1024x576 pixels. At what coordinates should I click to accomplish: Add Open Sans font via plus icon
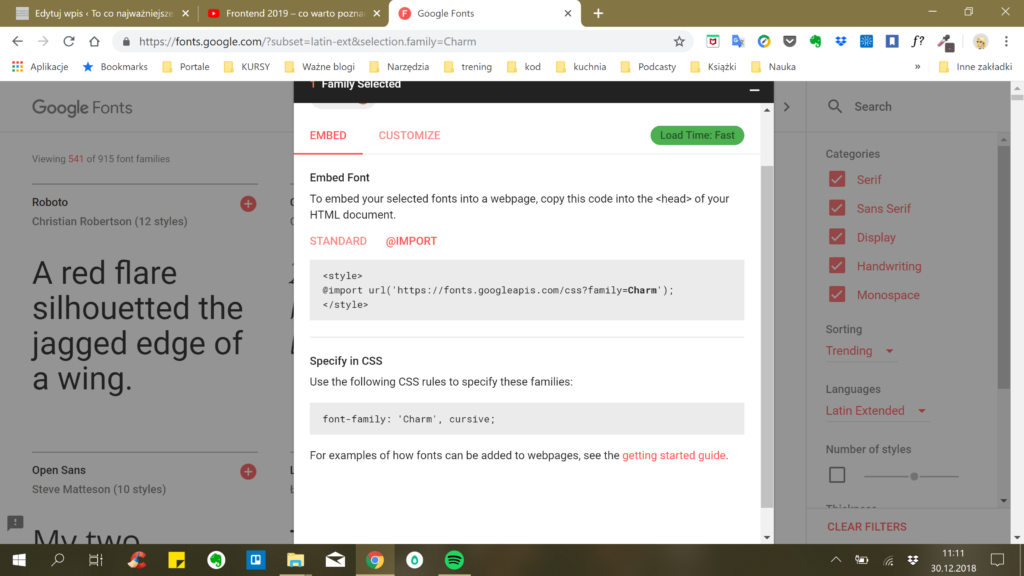(x=248, y=471)
